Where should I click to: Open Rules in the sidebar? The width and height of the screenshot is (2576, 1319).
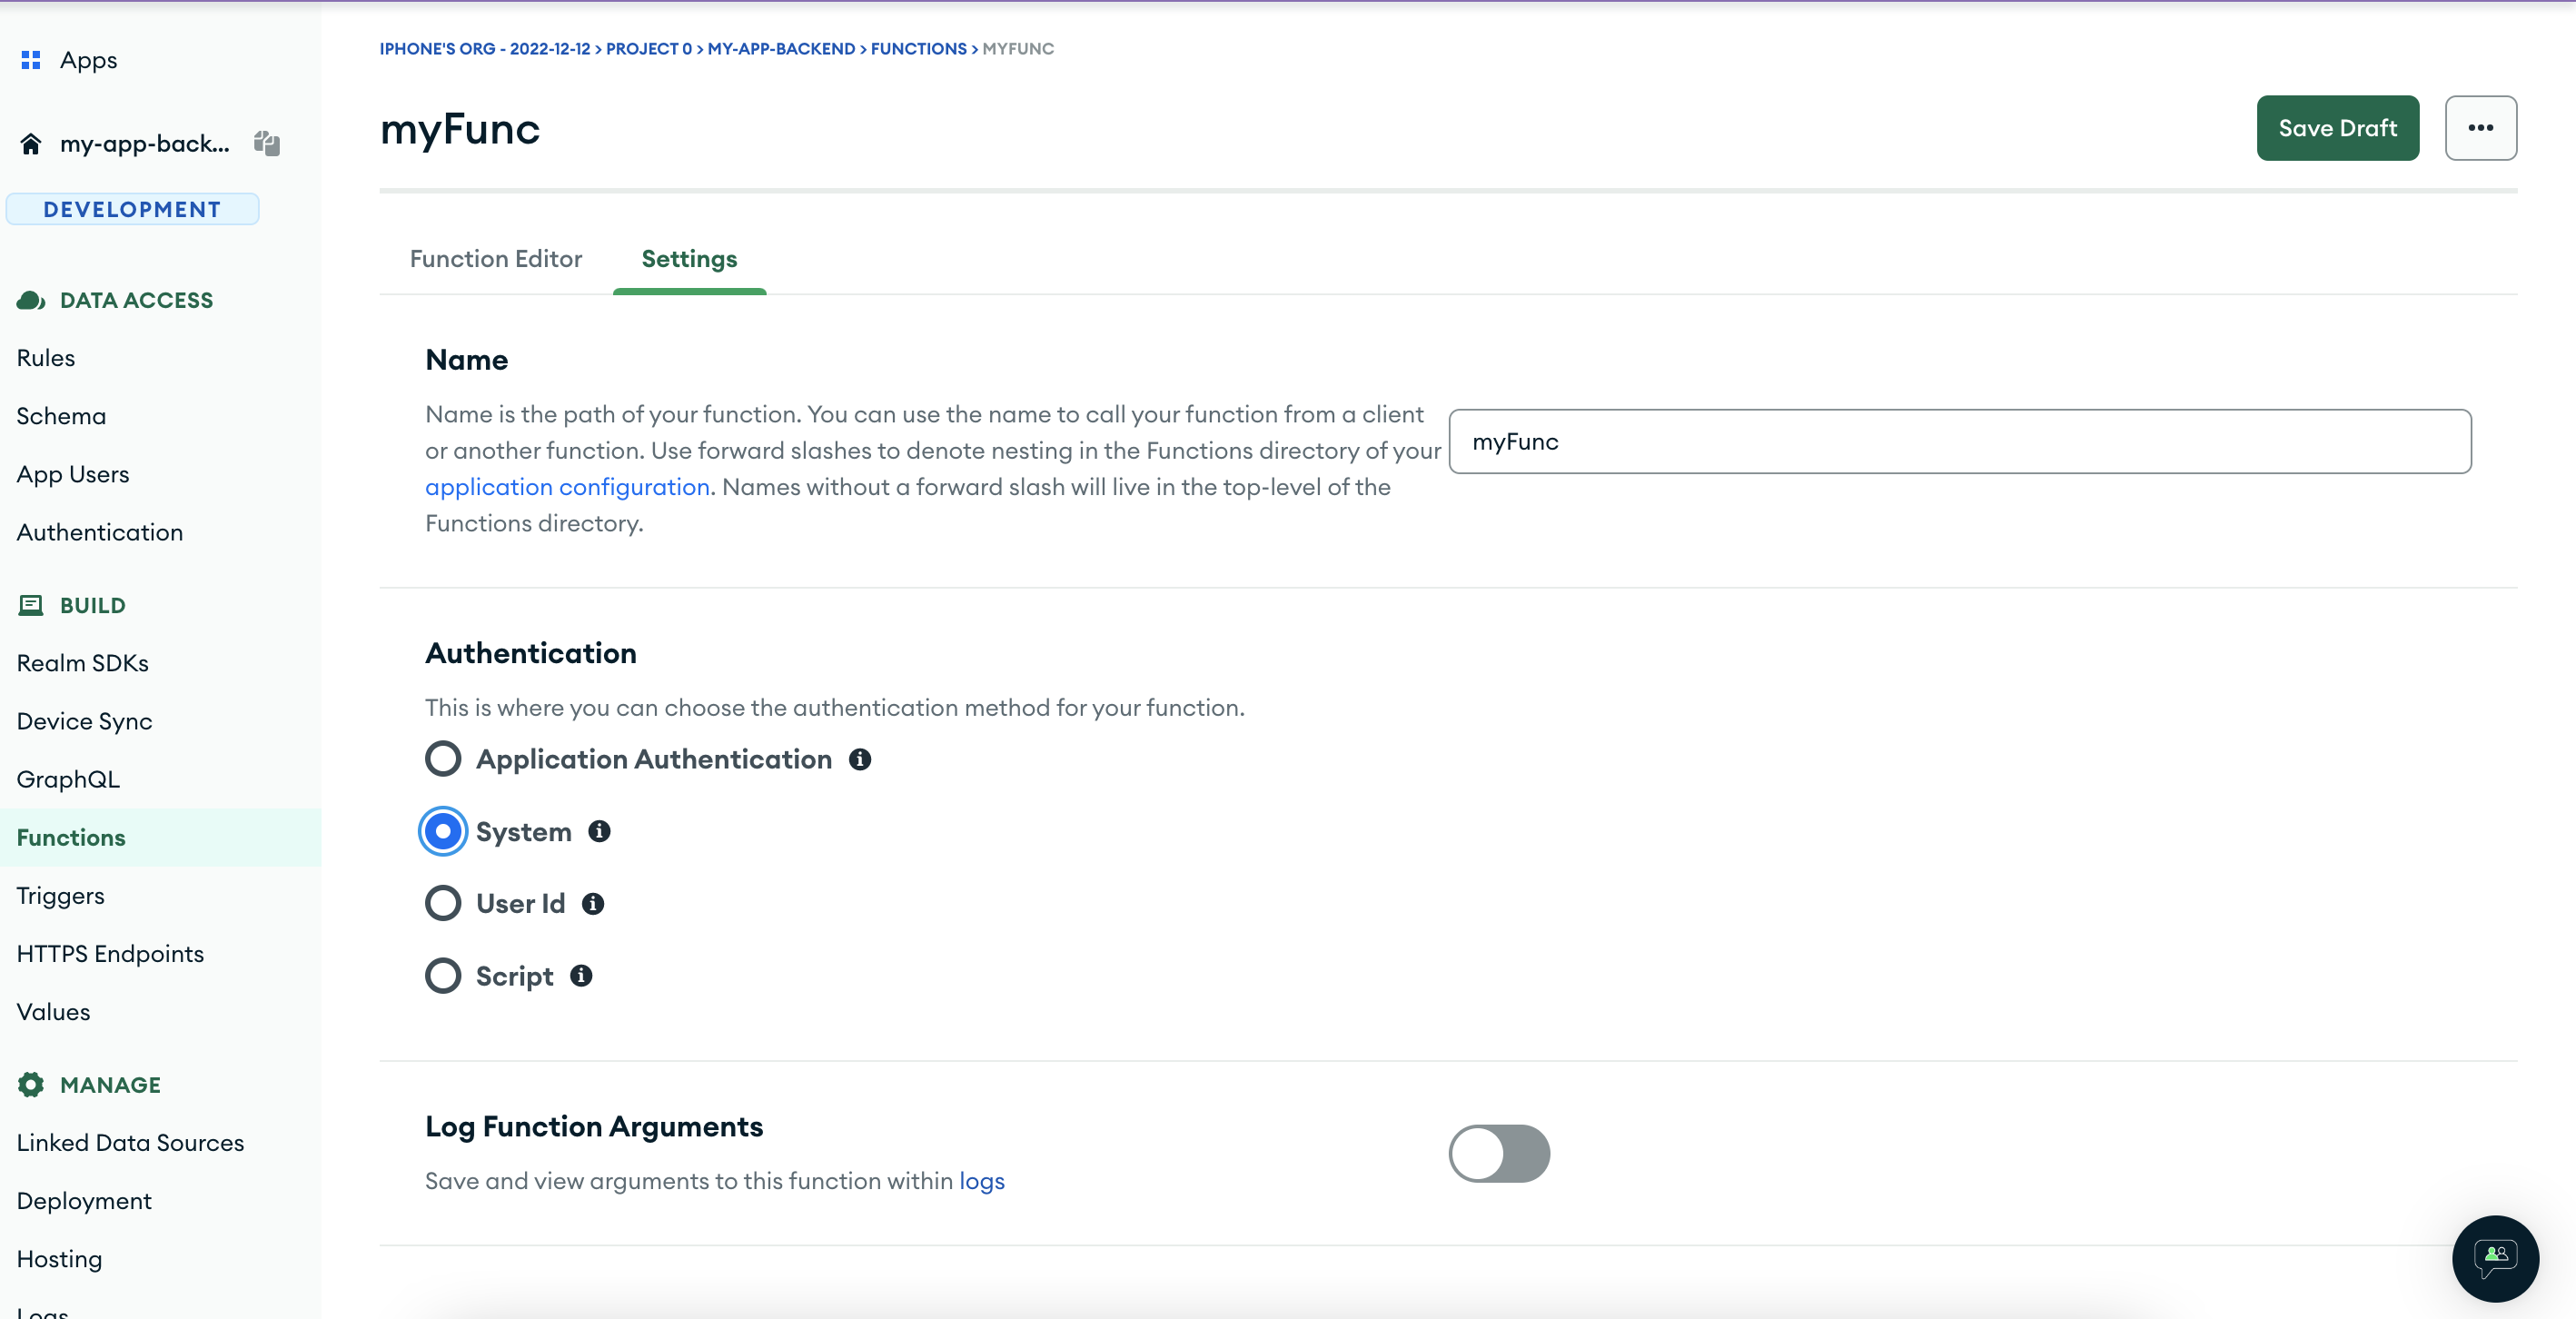[46, 358]
